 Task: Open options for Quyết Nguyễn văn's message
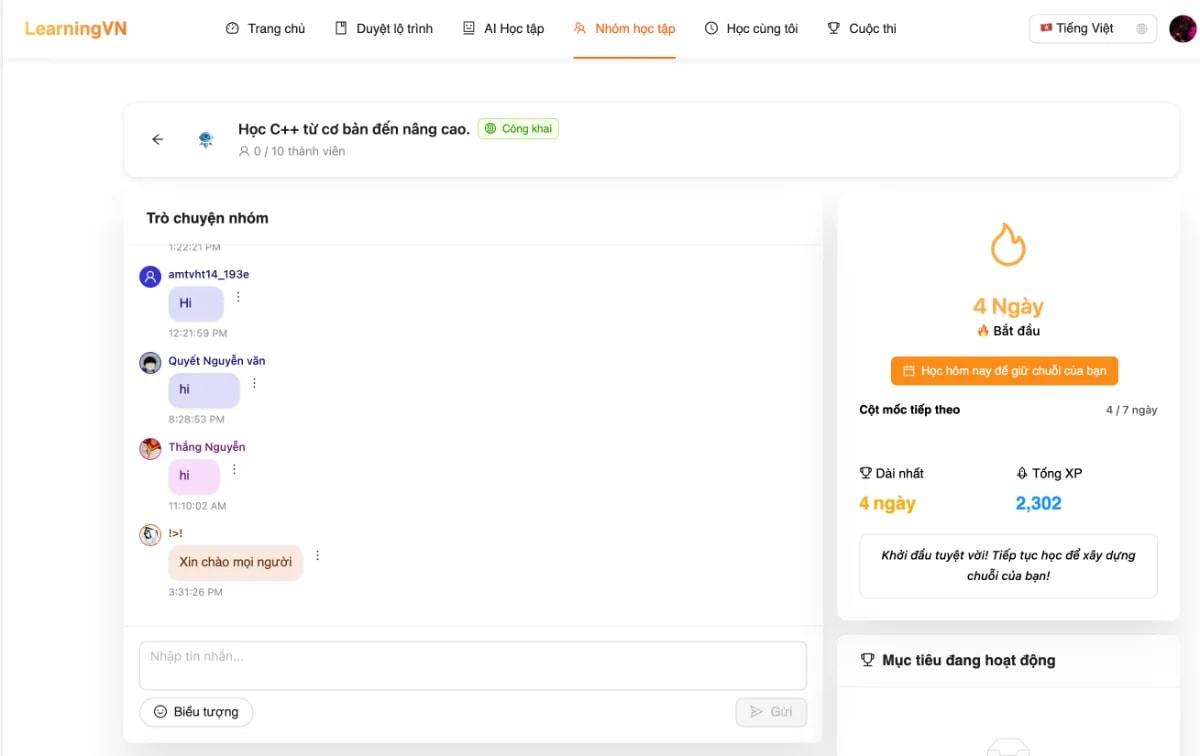click(x=254, y=383)
